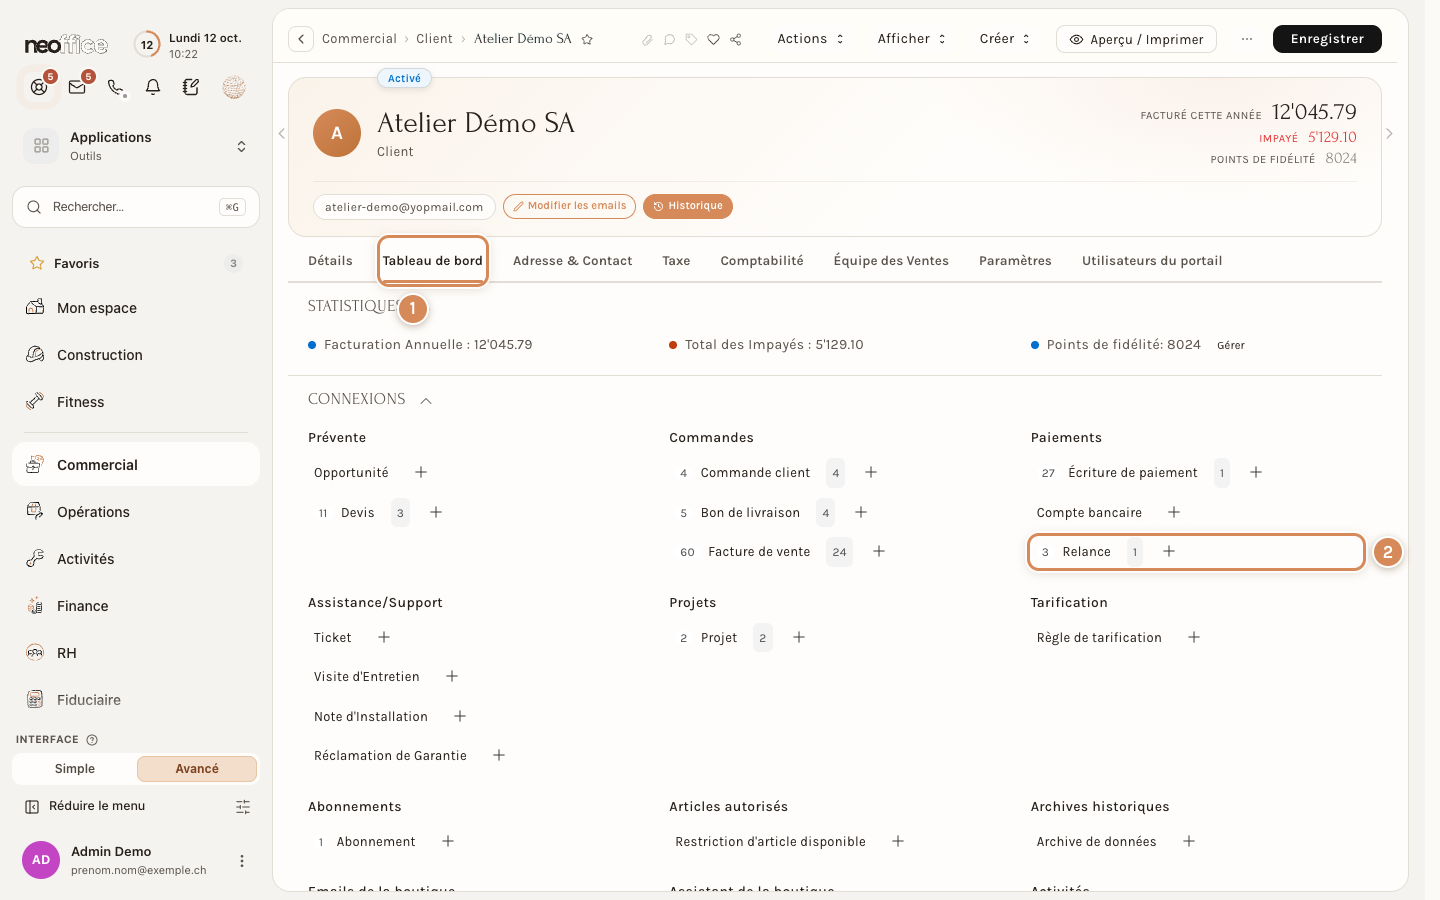Open the three-dot more options menu

tap(1246, 39)
